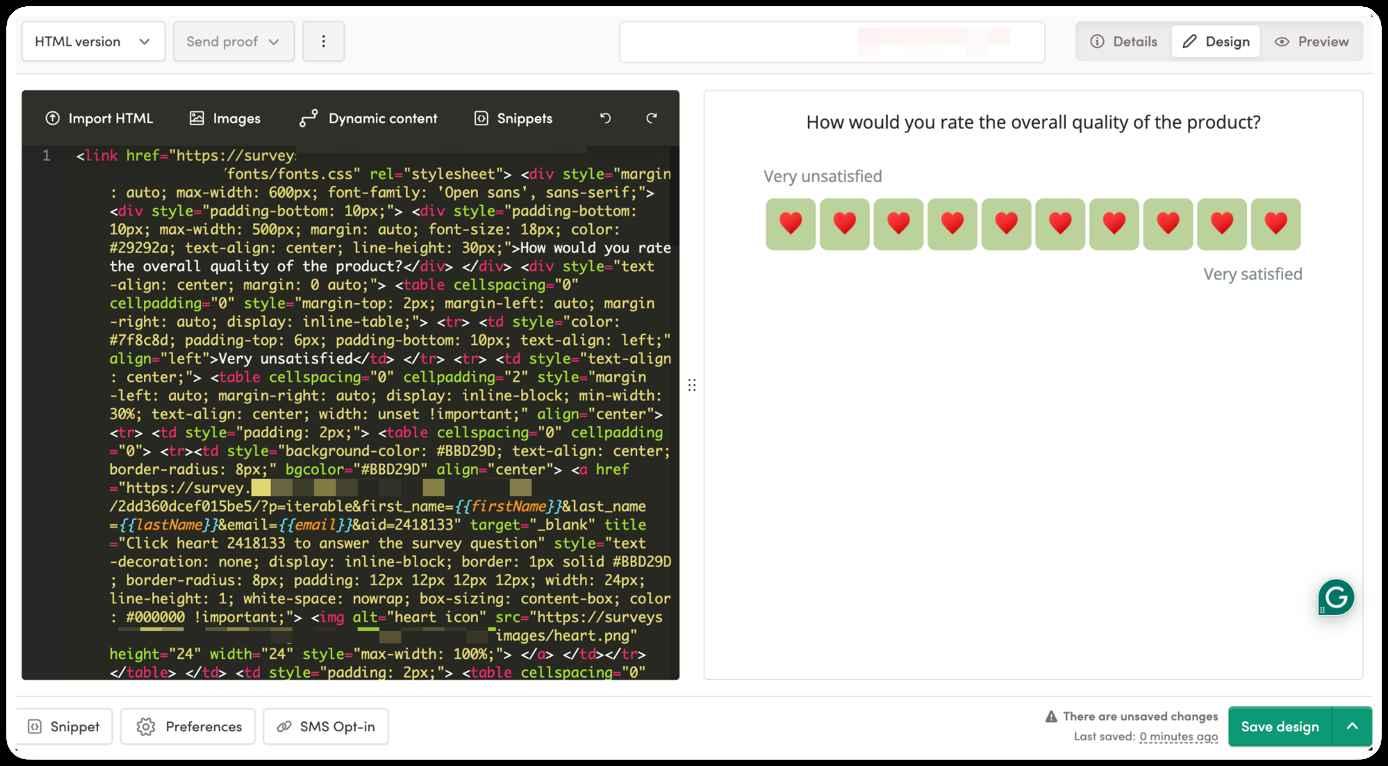Switch to the Preview tab
1388x766 pixels.
[1311, 41]
